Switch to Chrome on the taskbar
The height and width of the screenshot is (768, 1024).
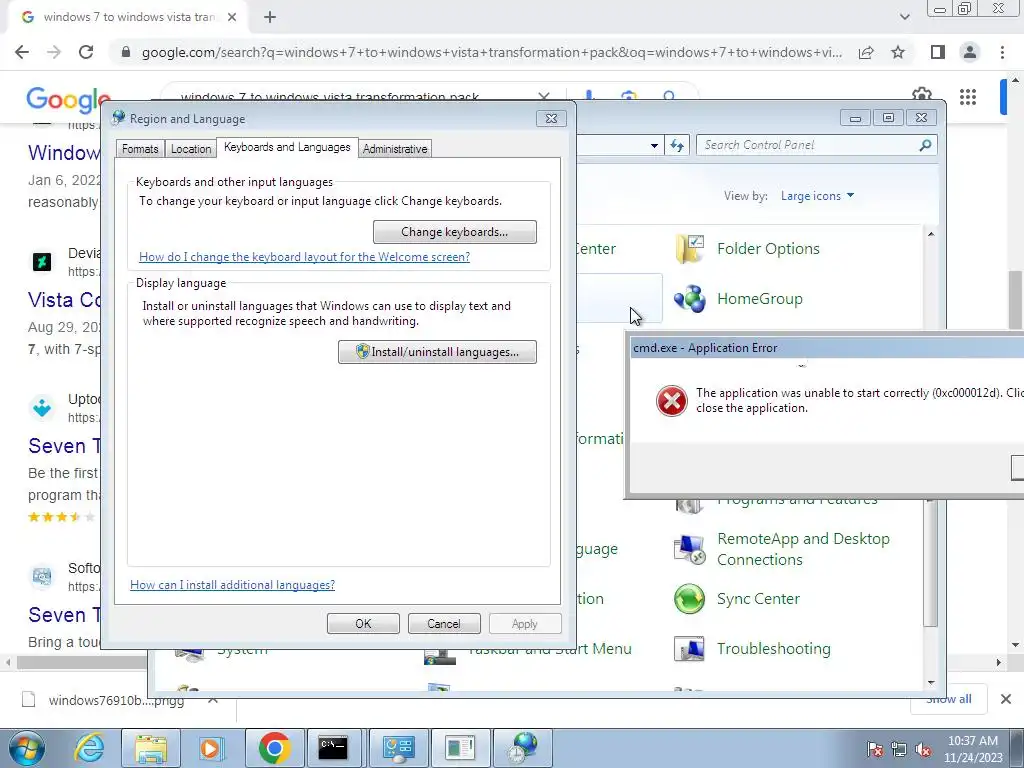click(274, 748)
